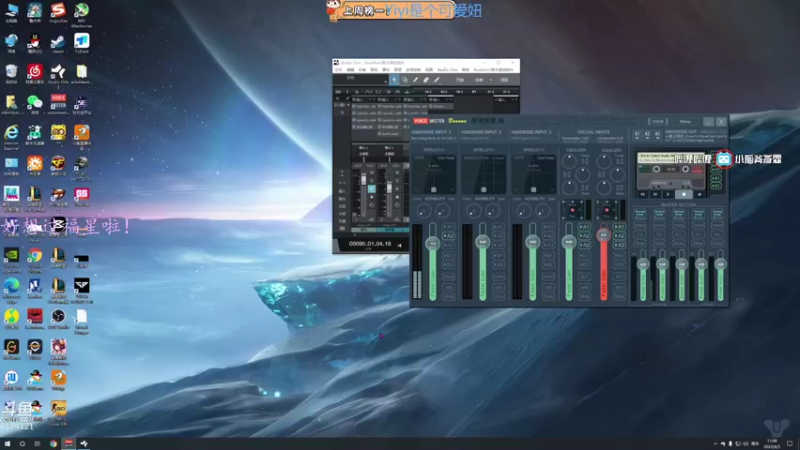Open OBS Studio desktop shortcut
Viewport: 800px width, 450px height.
[58, 319]
